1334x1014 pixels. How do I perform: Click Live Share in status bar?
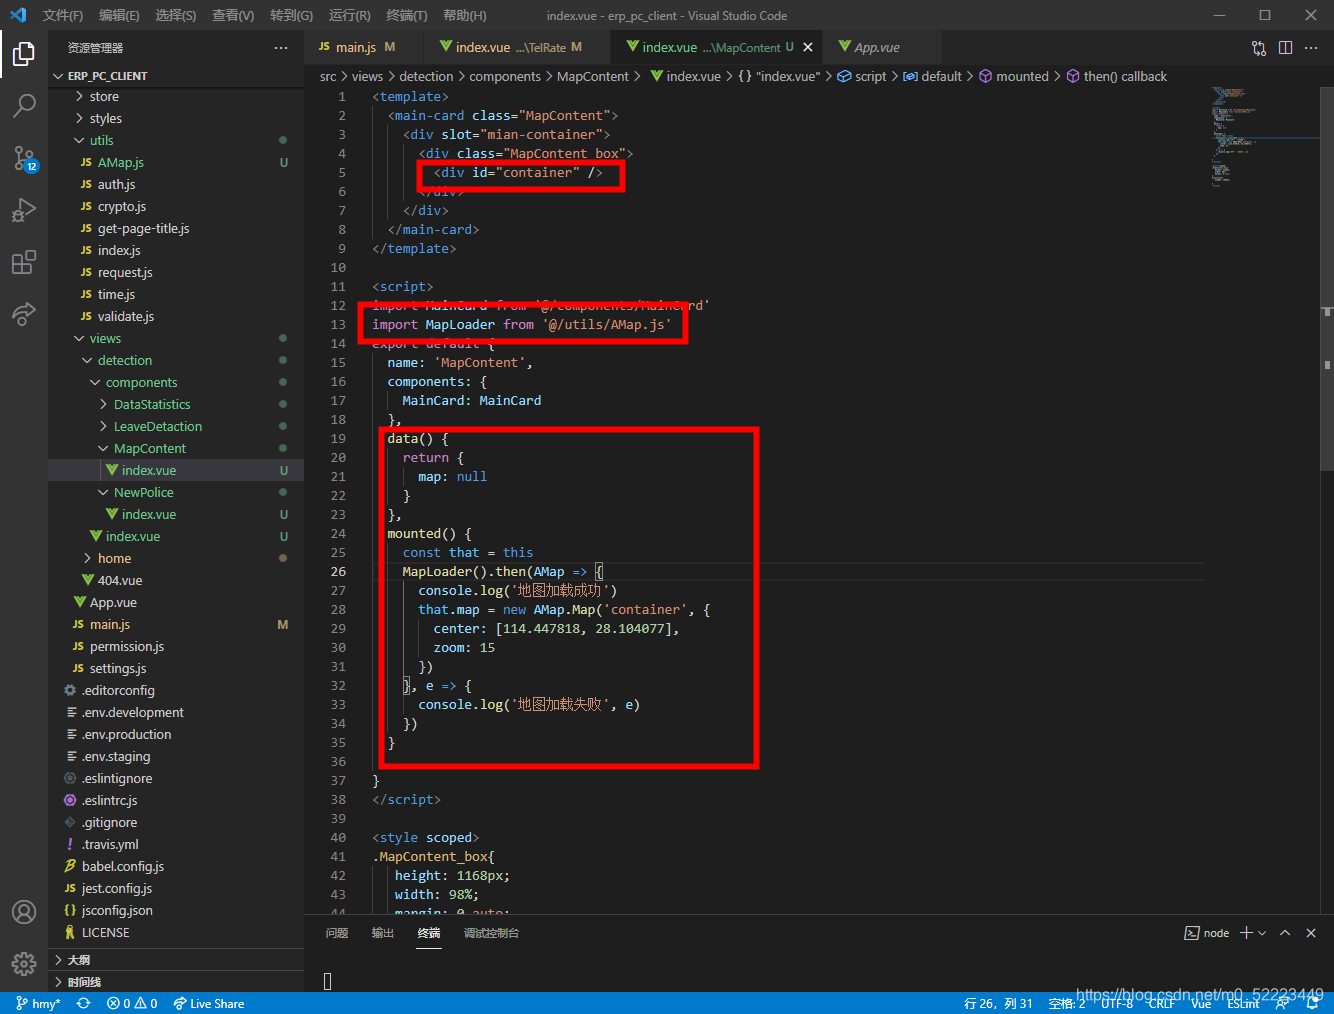(208, 1003)
